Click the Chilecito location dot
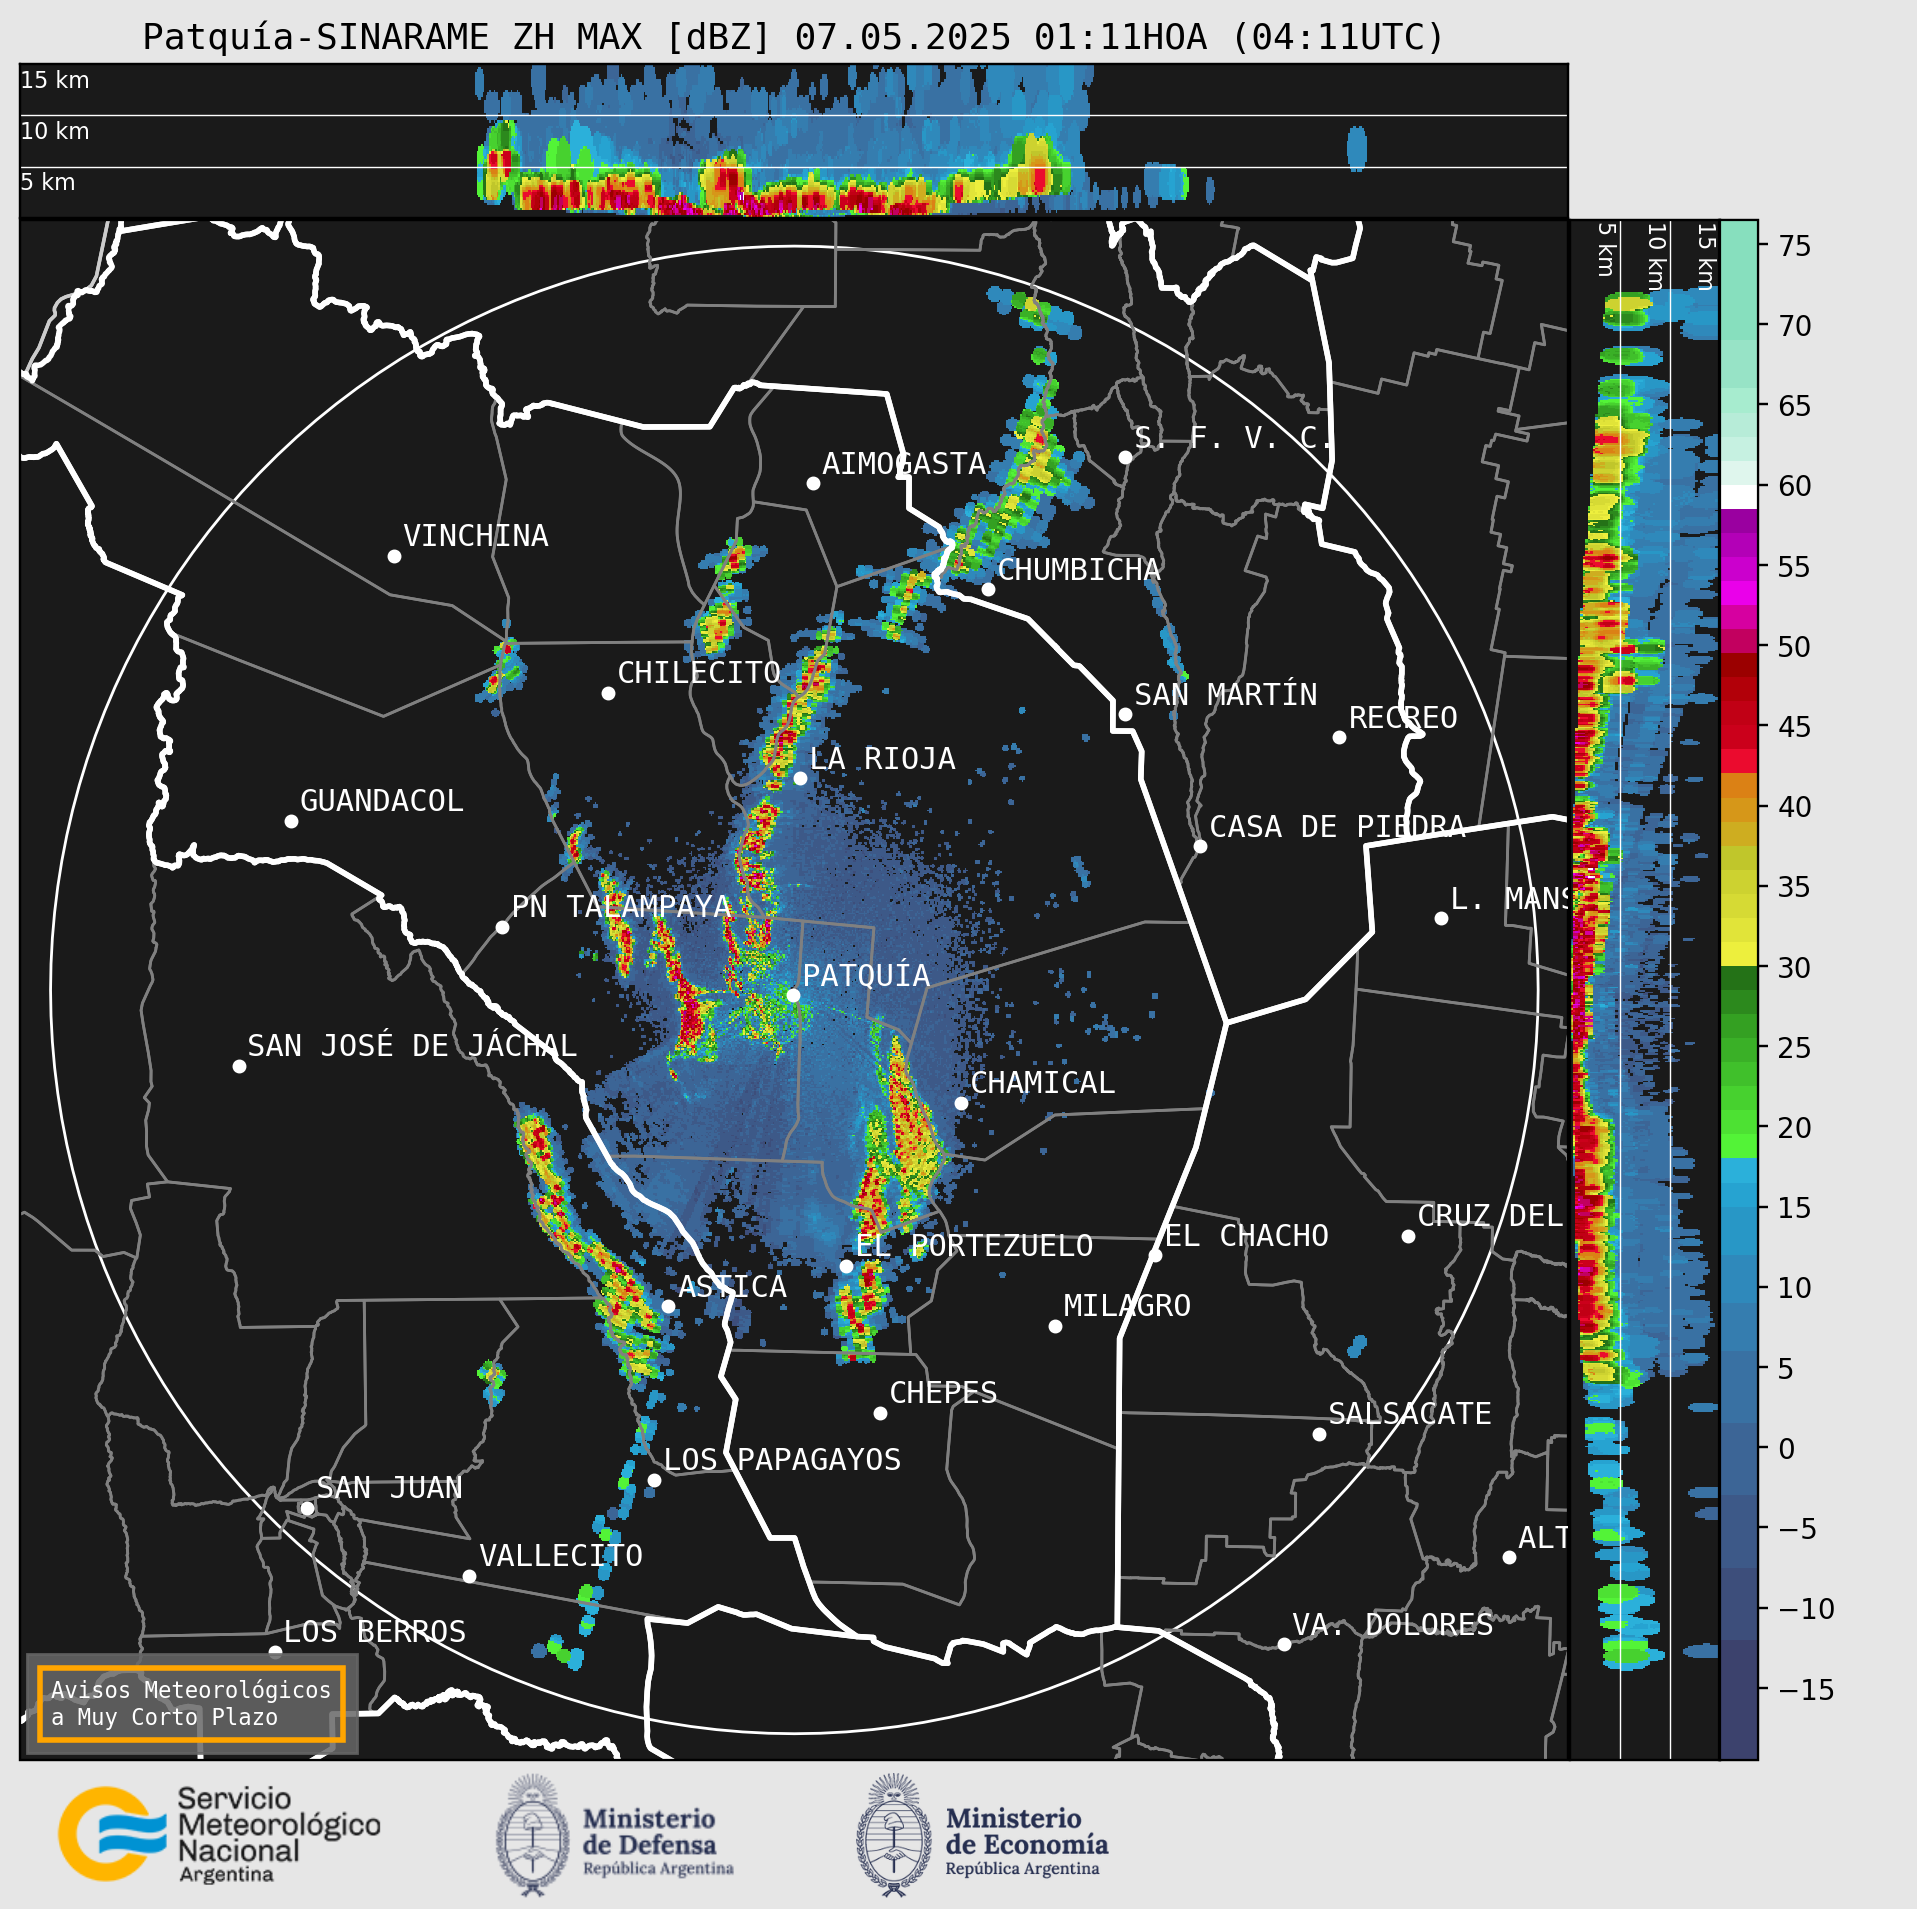Image resolution: width=1917 pixels, height=1909 pixels. pyautogui.click(x=608, y=693)
